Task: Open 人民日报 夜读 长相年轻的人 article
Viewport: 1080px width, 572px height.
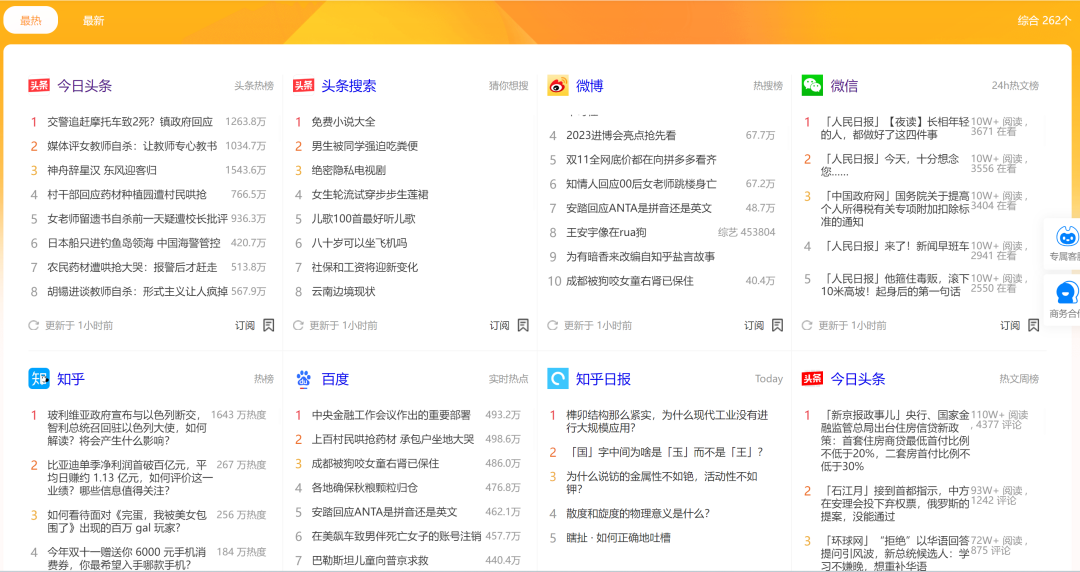Action: pos(894,128)
